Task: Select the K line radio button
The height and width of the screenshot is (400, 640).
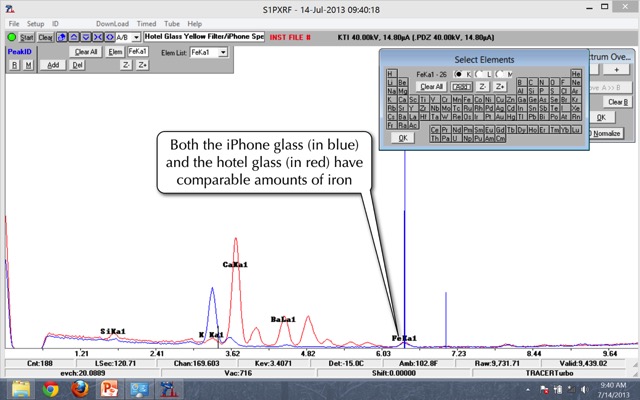Action: [x=460, y=74]
